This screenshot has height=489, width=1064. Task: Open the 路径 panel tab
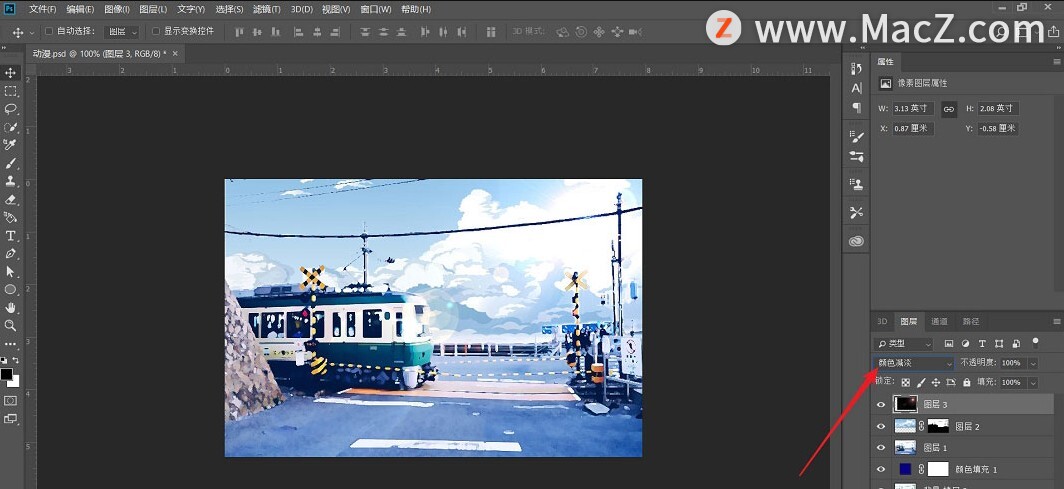coord(971,322)
